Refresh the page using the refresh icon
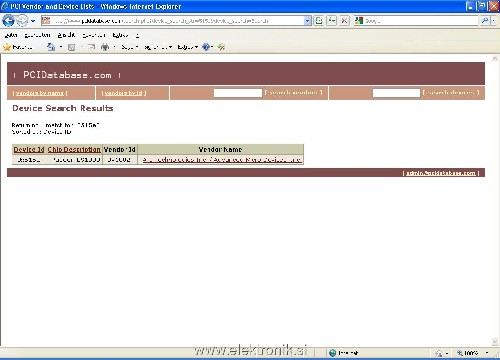Image resolution: width=500 pixels, height=360 pixels. pos(331,21)
